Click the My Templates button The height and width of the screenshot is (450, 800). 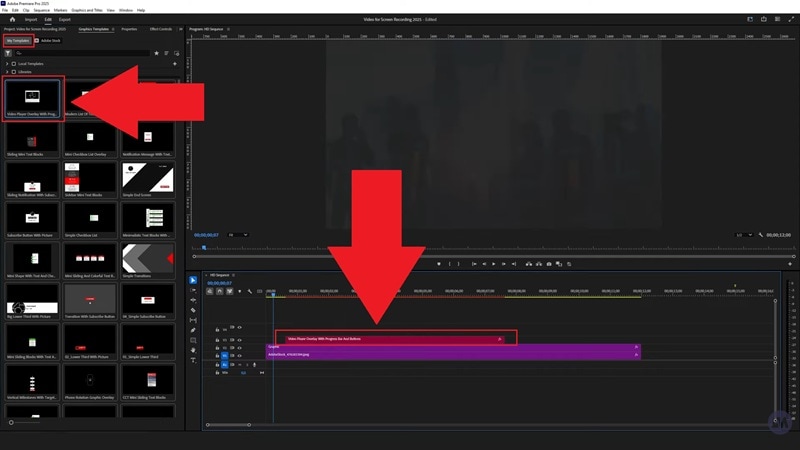click(x=18, y=41)
